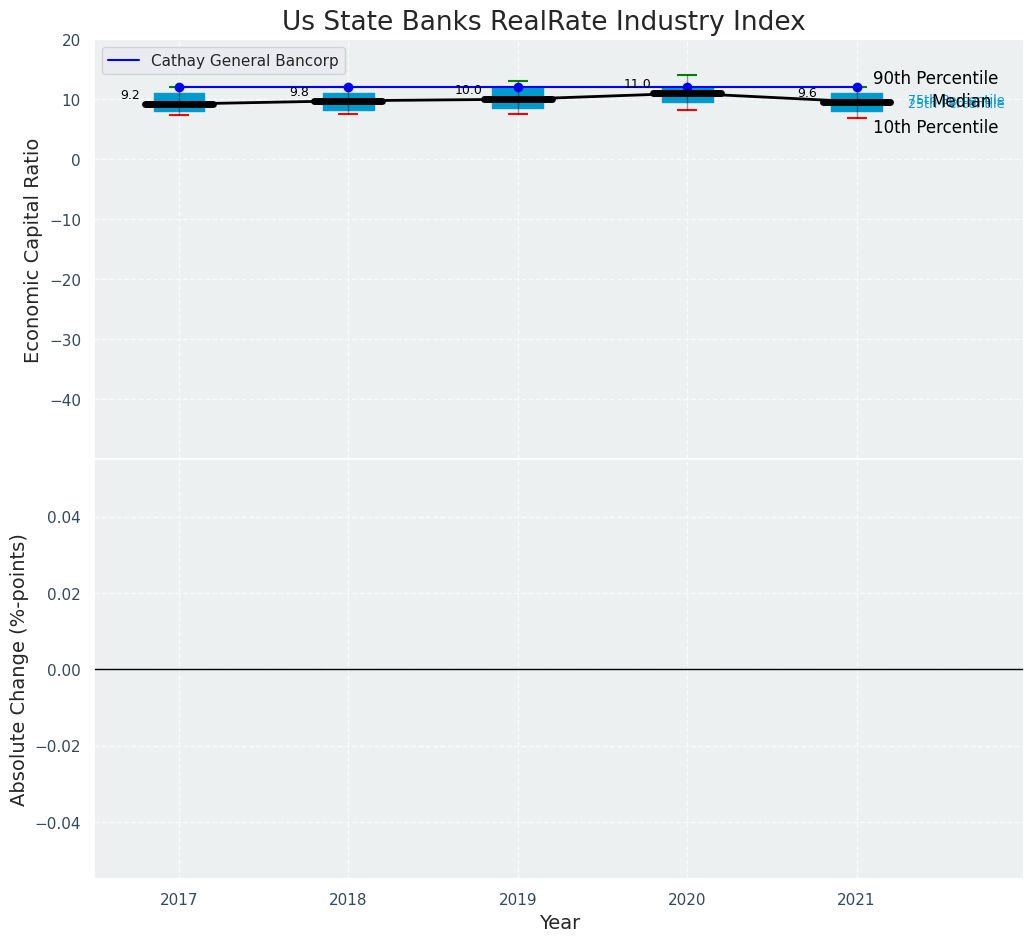Click the 9.8 median value label
The height and width of the screenshot is (942, 1034).
299,92
